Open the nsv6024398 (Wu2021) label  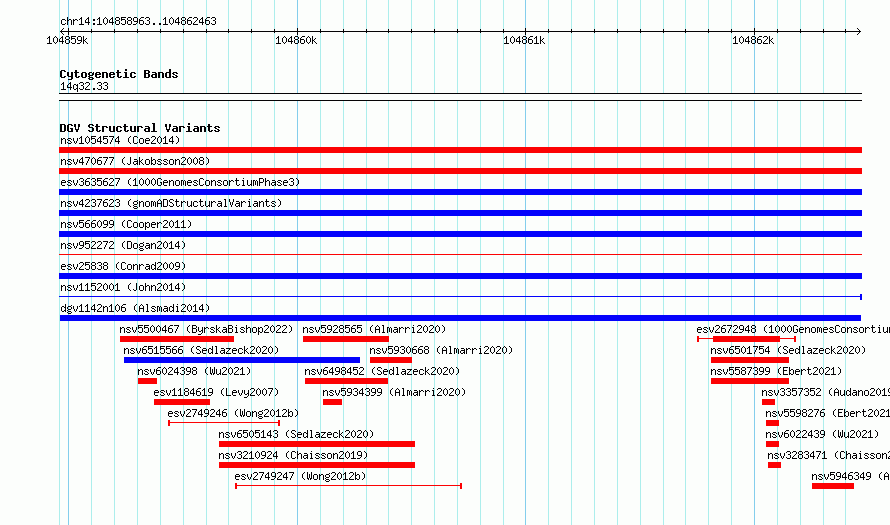coord(194,371)
